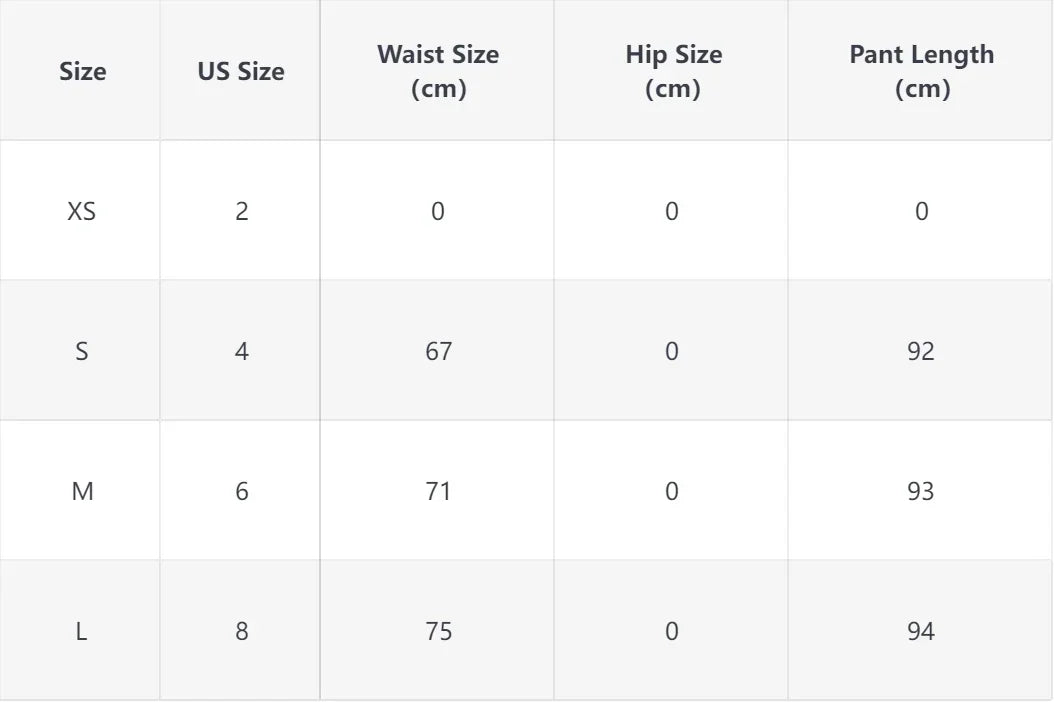
Task: Click US size 4 cell
Action: coord(241,351)
